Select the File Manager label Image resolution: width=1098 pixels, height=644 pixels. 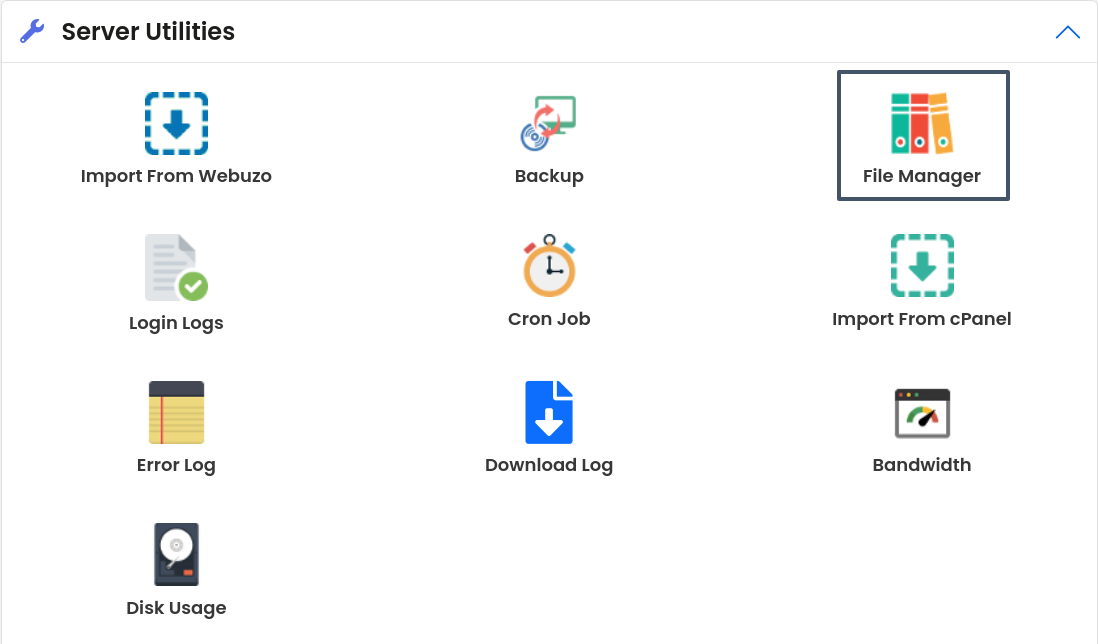(922, 176)
